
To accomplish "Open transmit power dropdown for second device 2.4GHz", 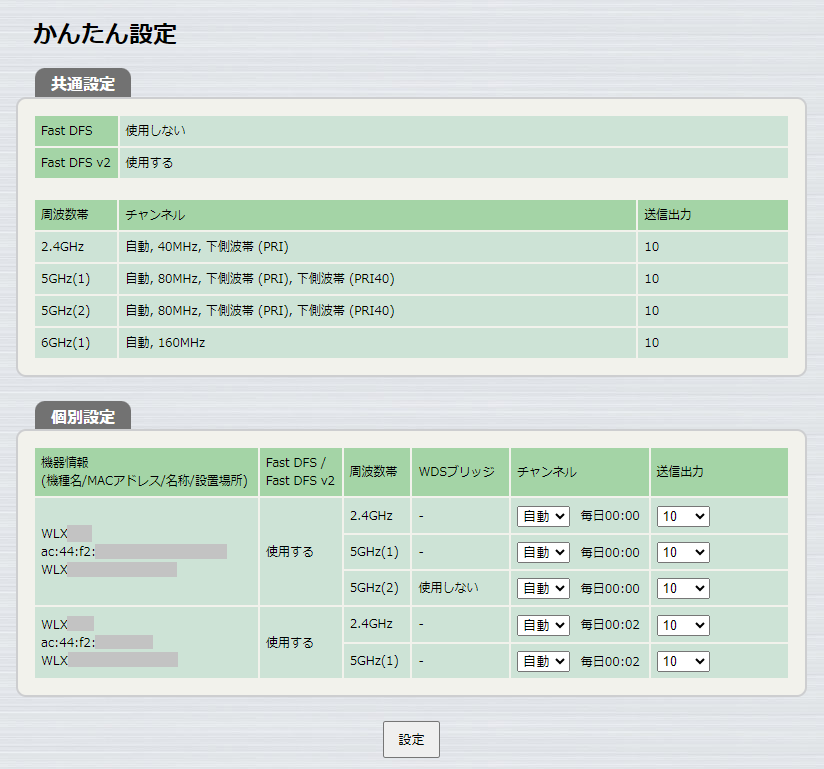I will (x=683, y=625).
